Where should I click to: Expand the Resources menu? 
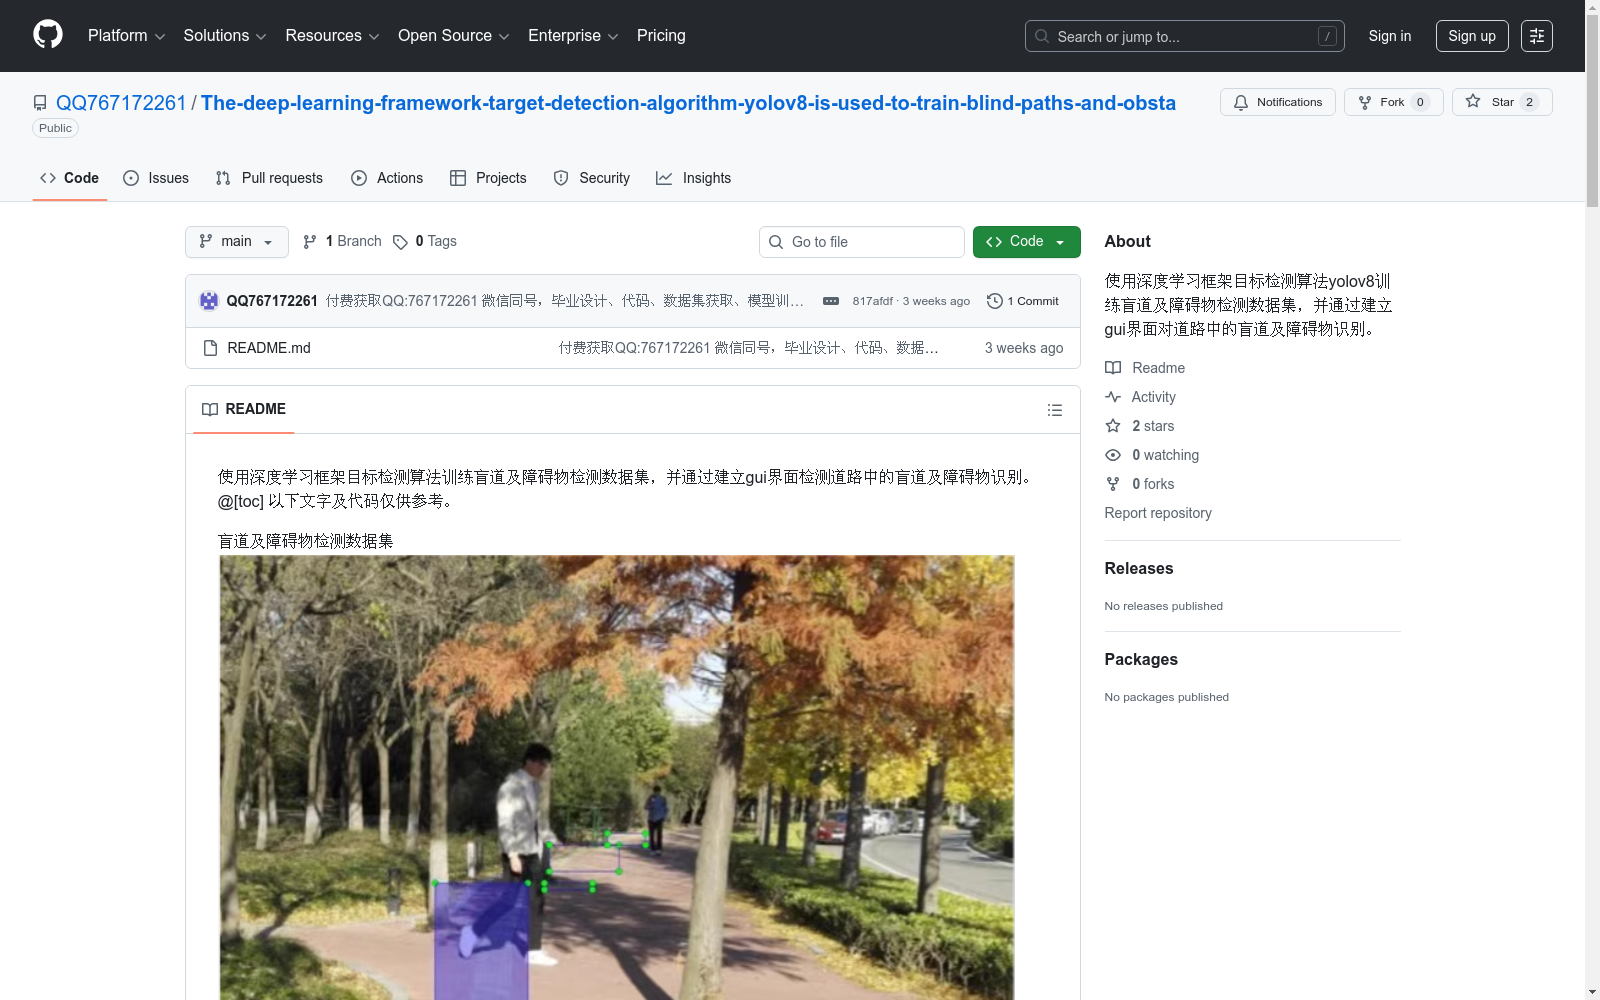pyautogui.click(x=332, y=36)
